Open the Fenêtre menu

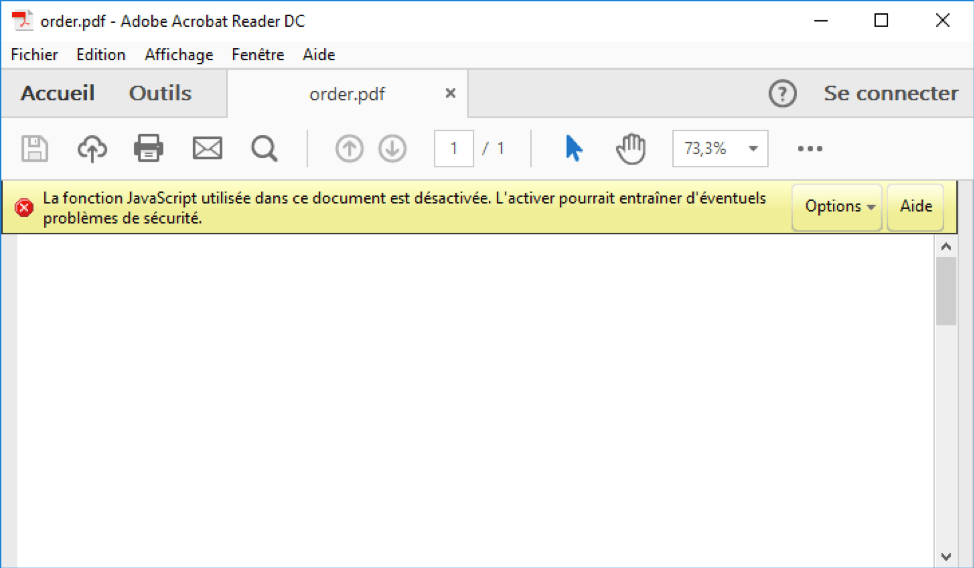(x=258, y=55)
